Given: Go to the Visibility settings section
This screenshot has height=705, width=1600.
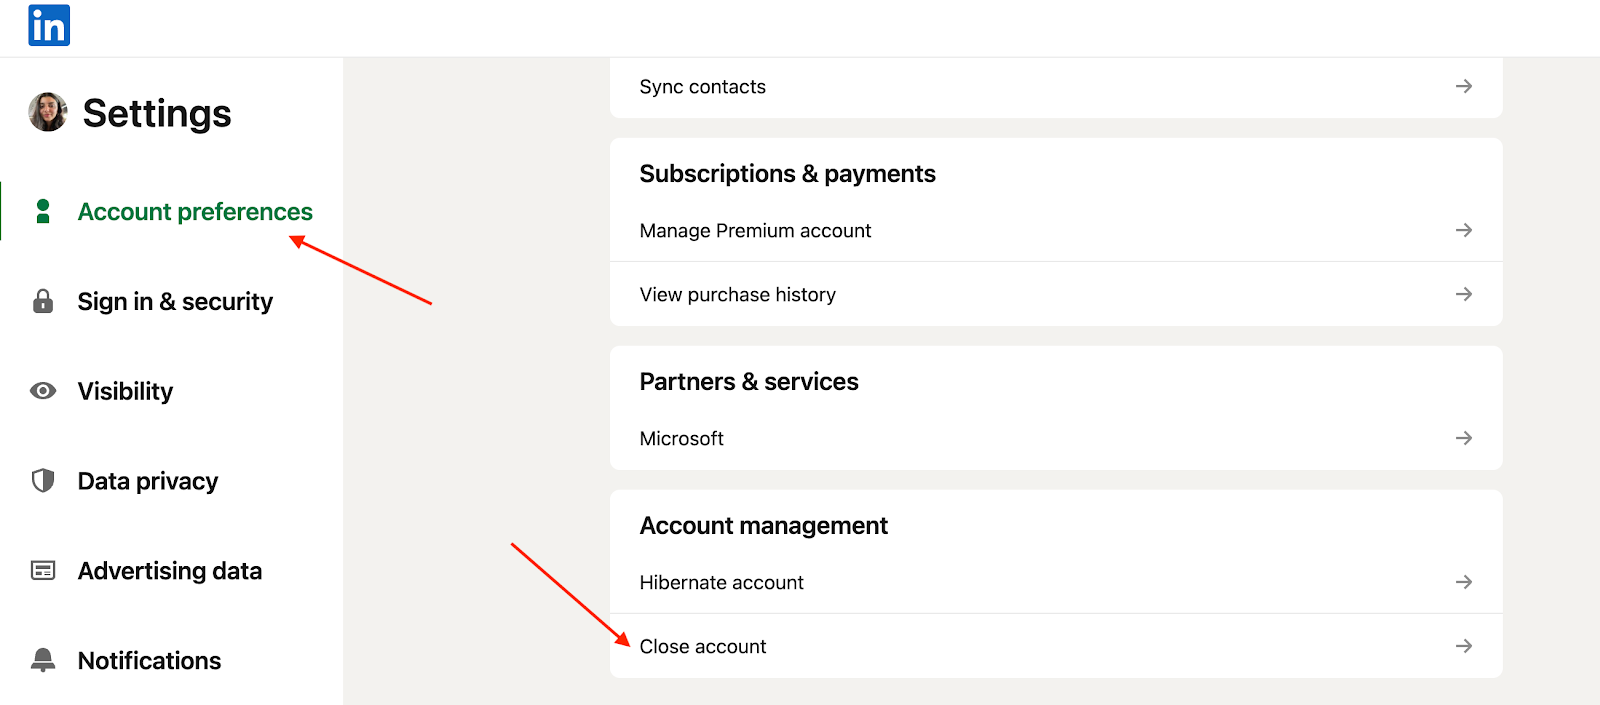Looking at the screenshot, I should tap(125, 392).
